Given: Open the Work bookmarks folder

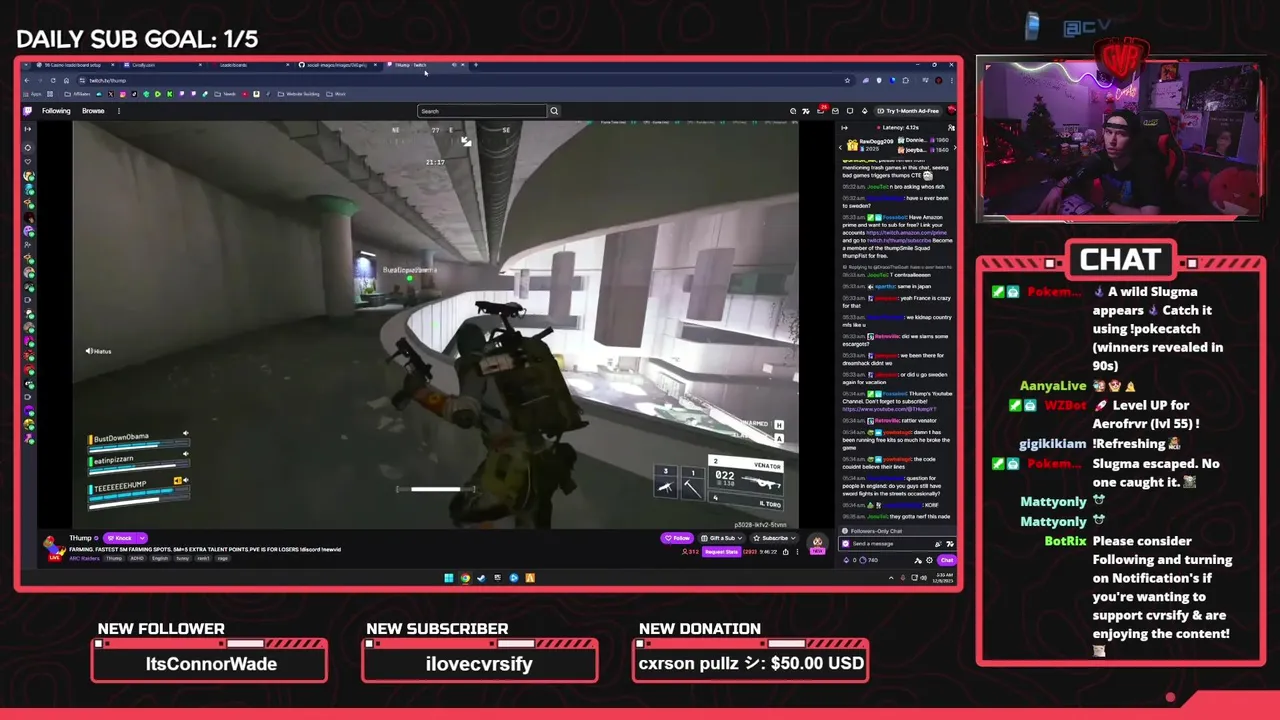Looking at the screenshot, I should 336,94.
